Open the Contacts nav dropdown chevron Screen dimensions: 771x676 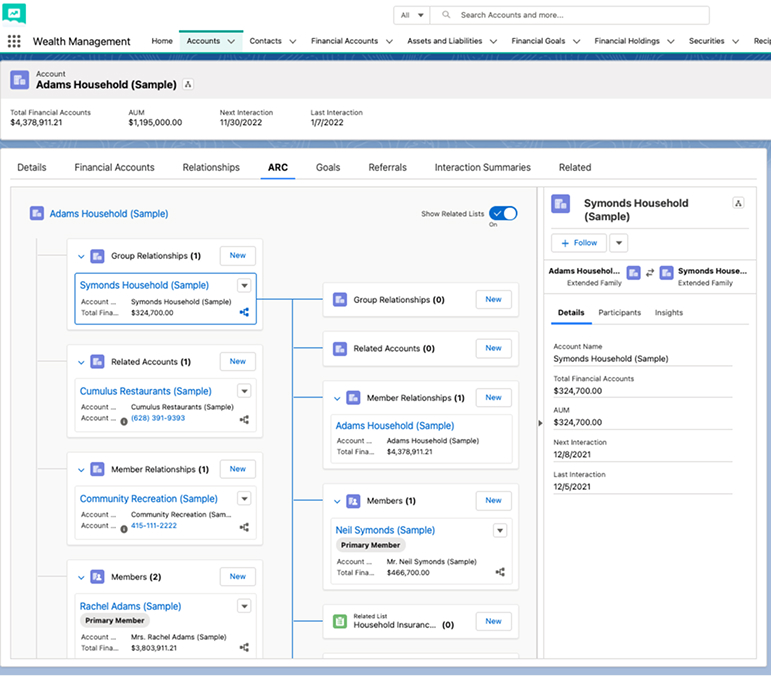tap(293, 41)
